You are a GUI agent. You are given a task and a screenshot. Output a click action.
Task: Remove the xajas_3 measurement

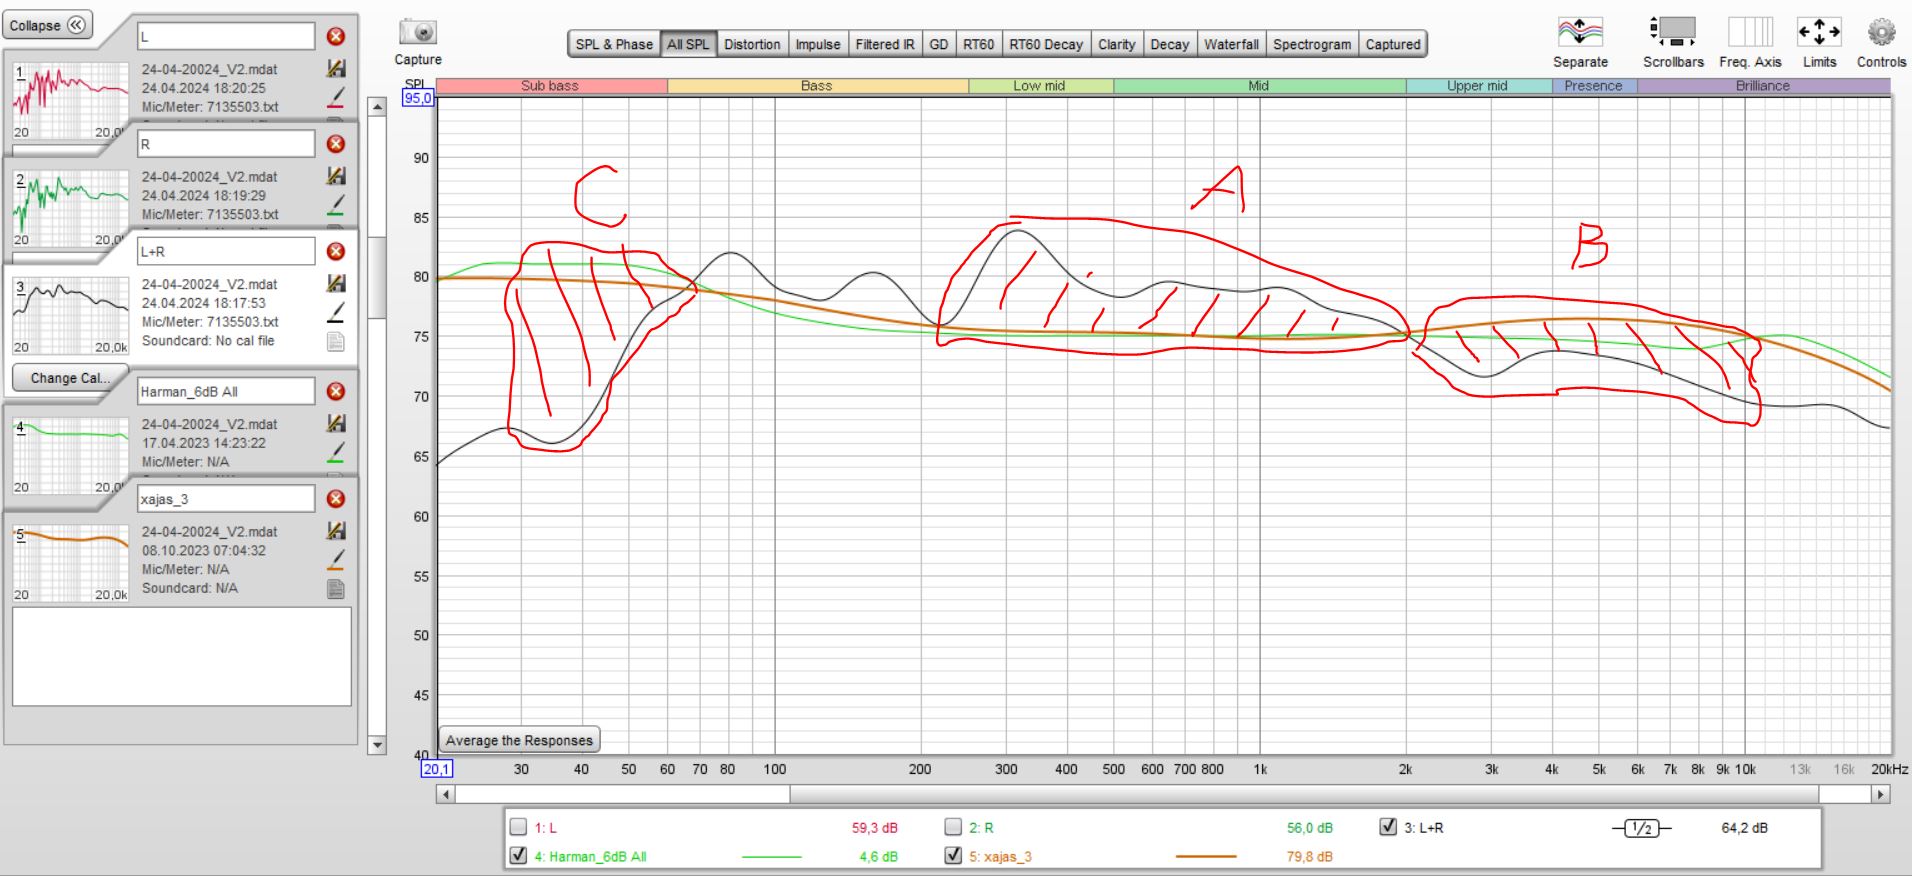(x=336, y=498)
